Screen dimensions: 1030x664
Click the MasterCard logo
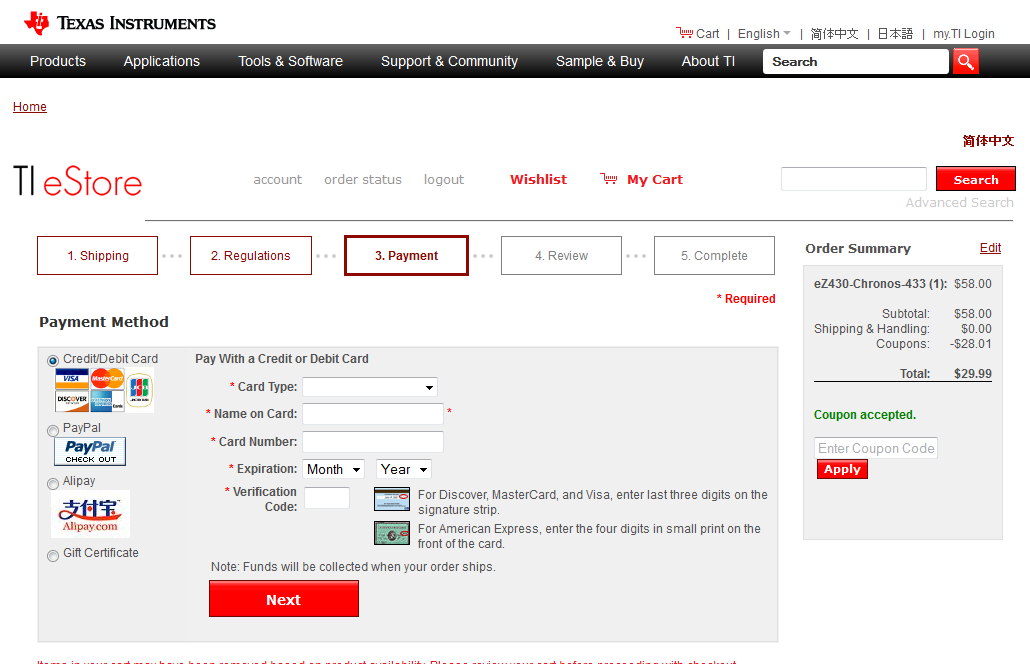tap(107, 379)
